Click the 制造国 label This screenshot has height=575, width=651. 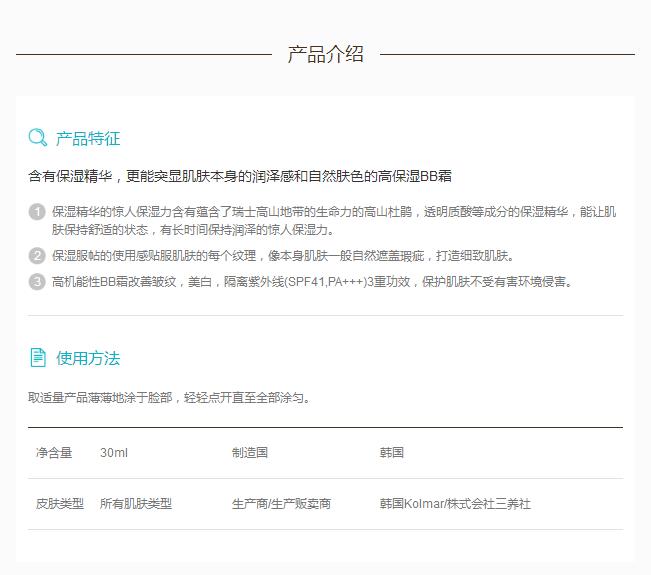[250, 453]
